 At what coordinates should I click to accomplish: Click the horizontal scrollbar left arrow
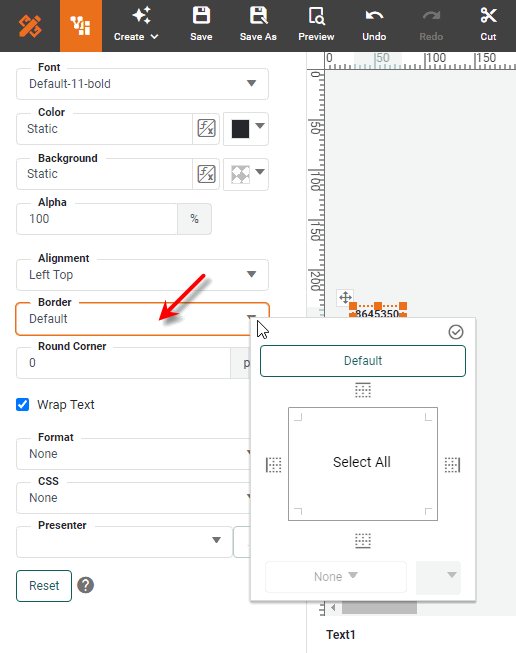click(333, 608)
